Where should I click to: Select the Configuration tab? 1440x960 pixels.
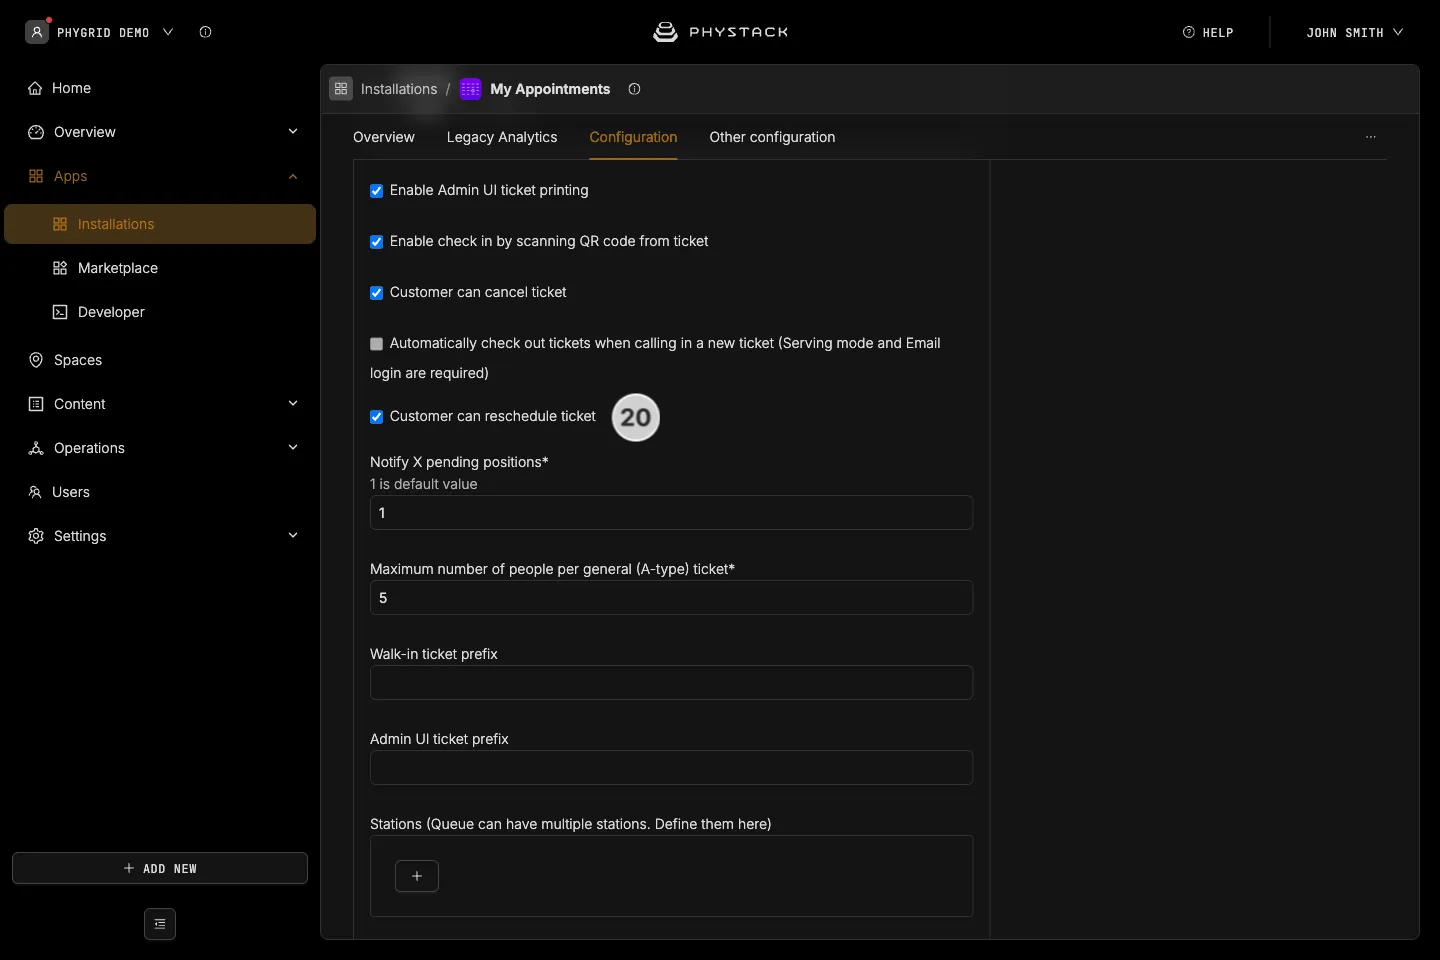click(x=633, y=137)
